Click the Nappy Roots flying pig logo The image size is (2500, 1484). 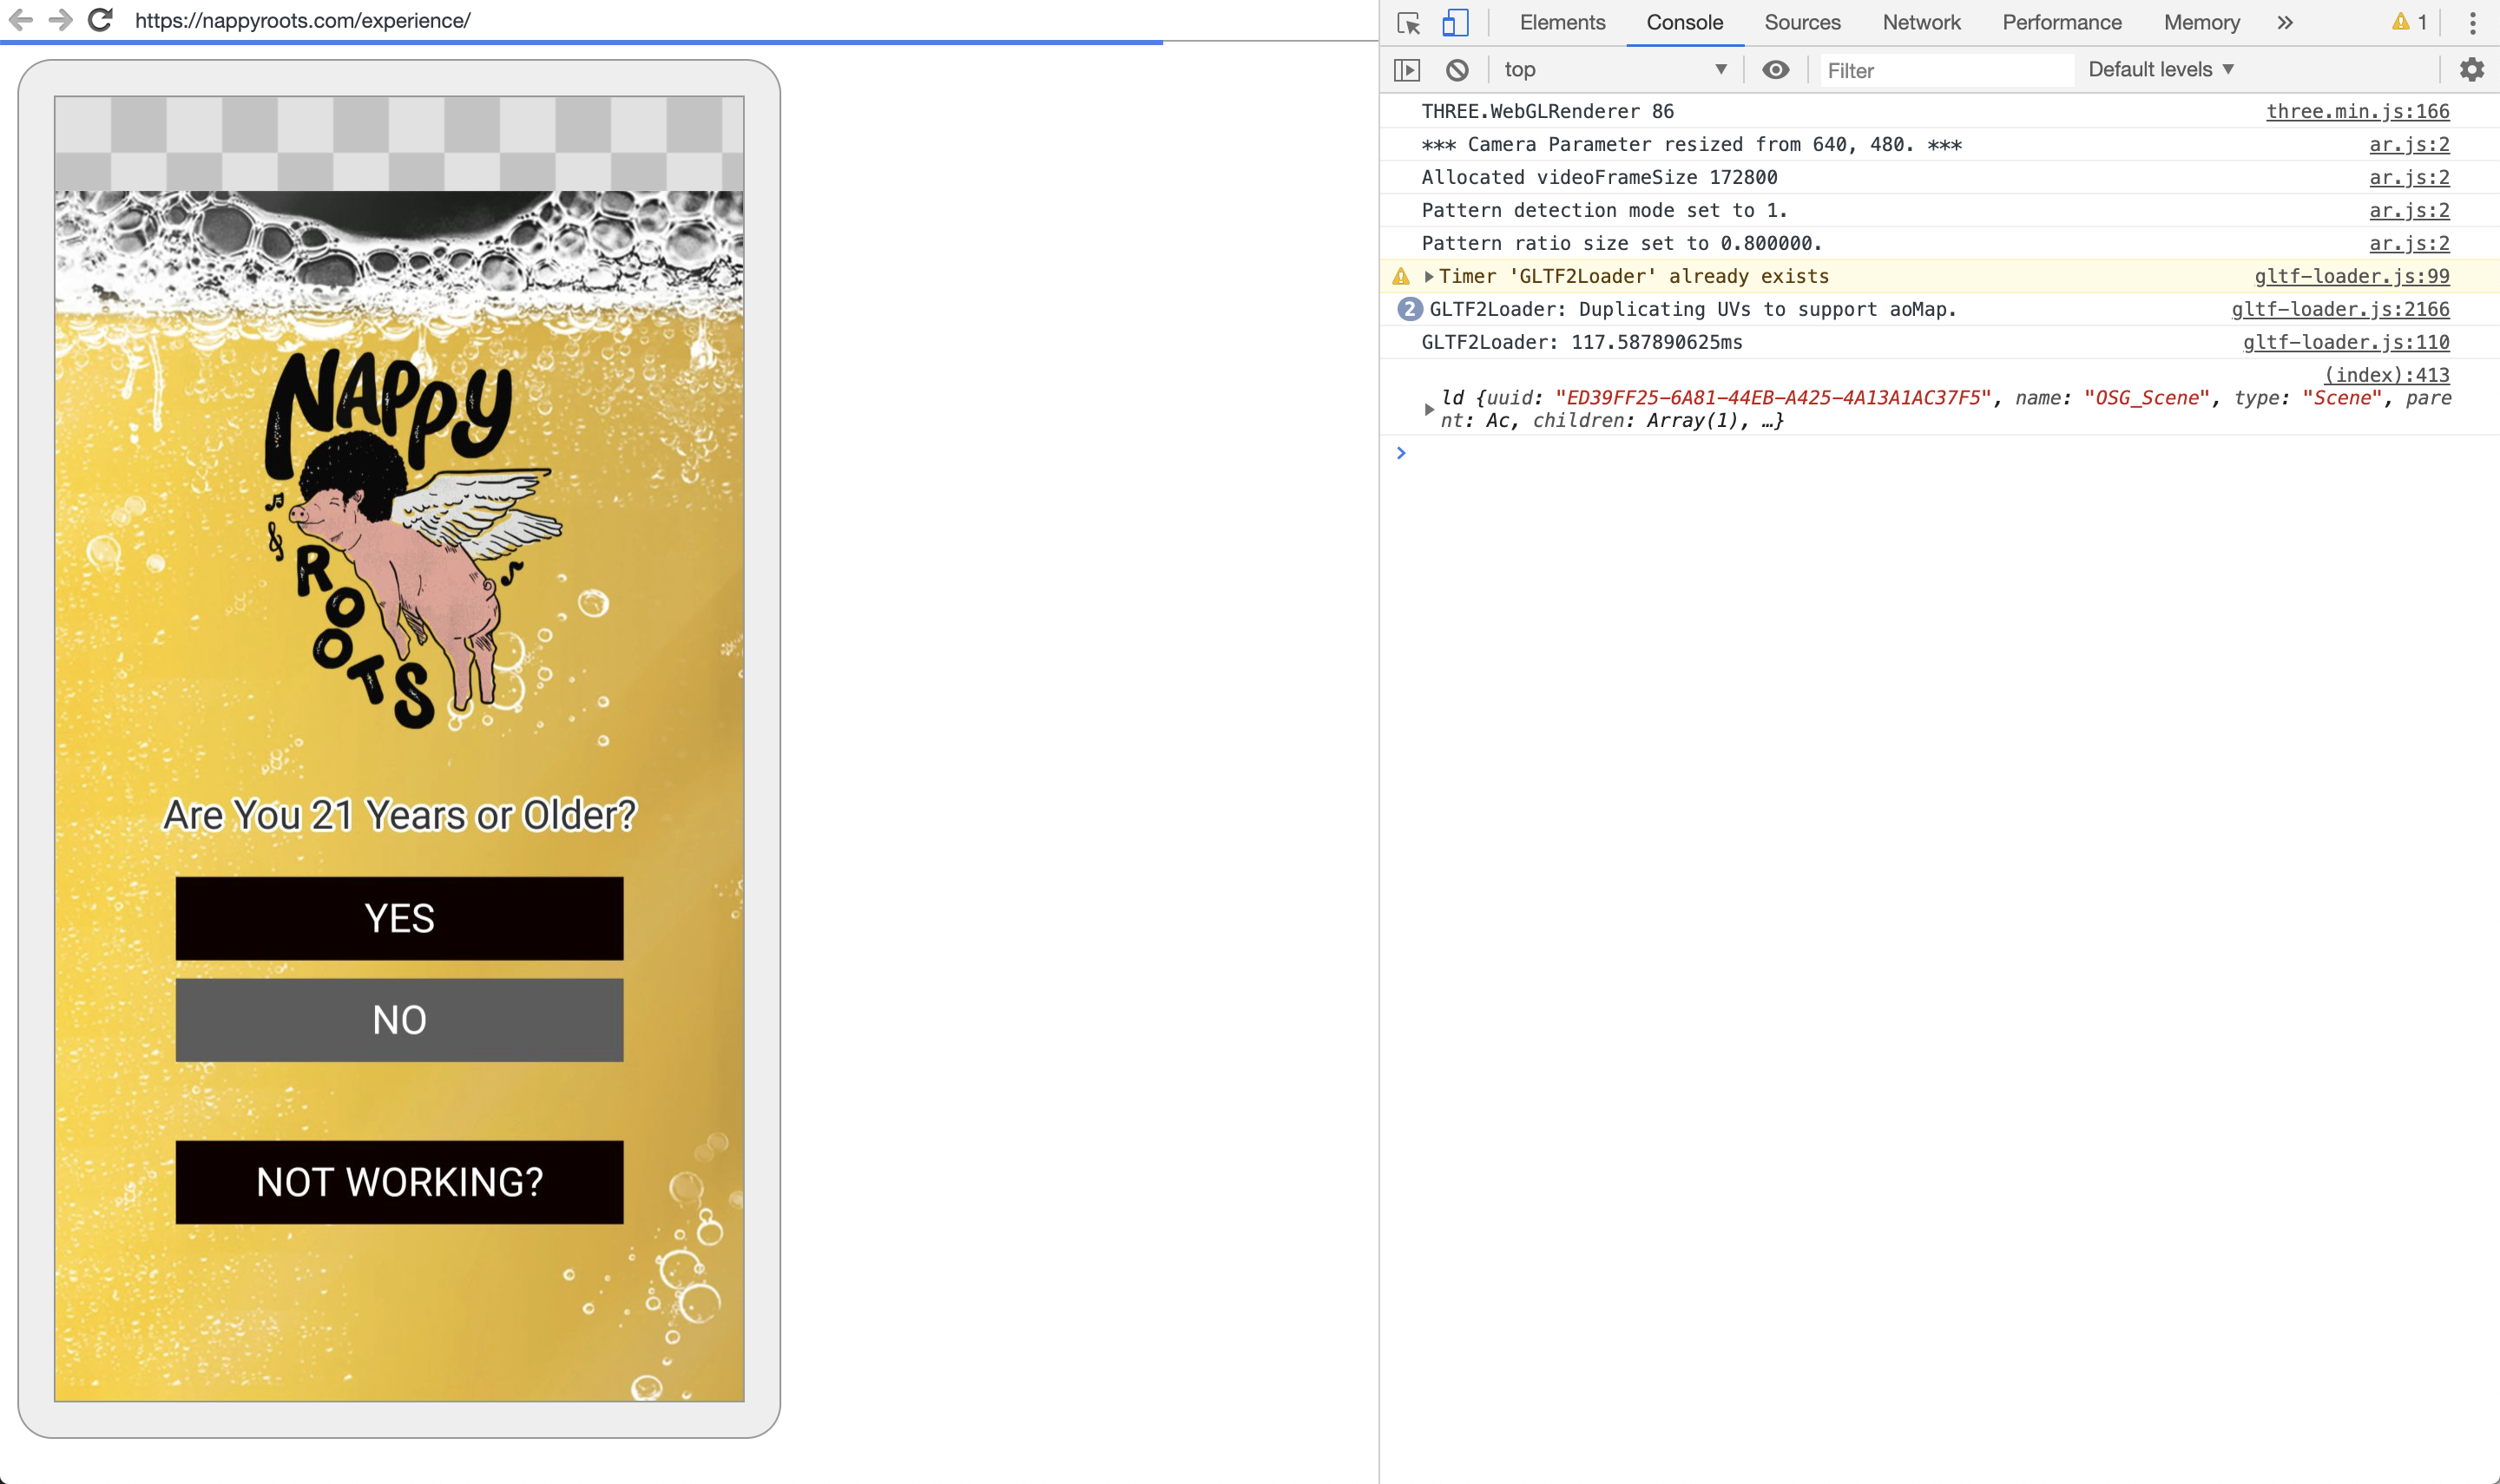414,538
